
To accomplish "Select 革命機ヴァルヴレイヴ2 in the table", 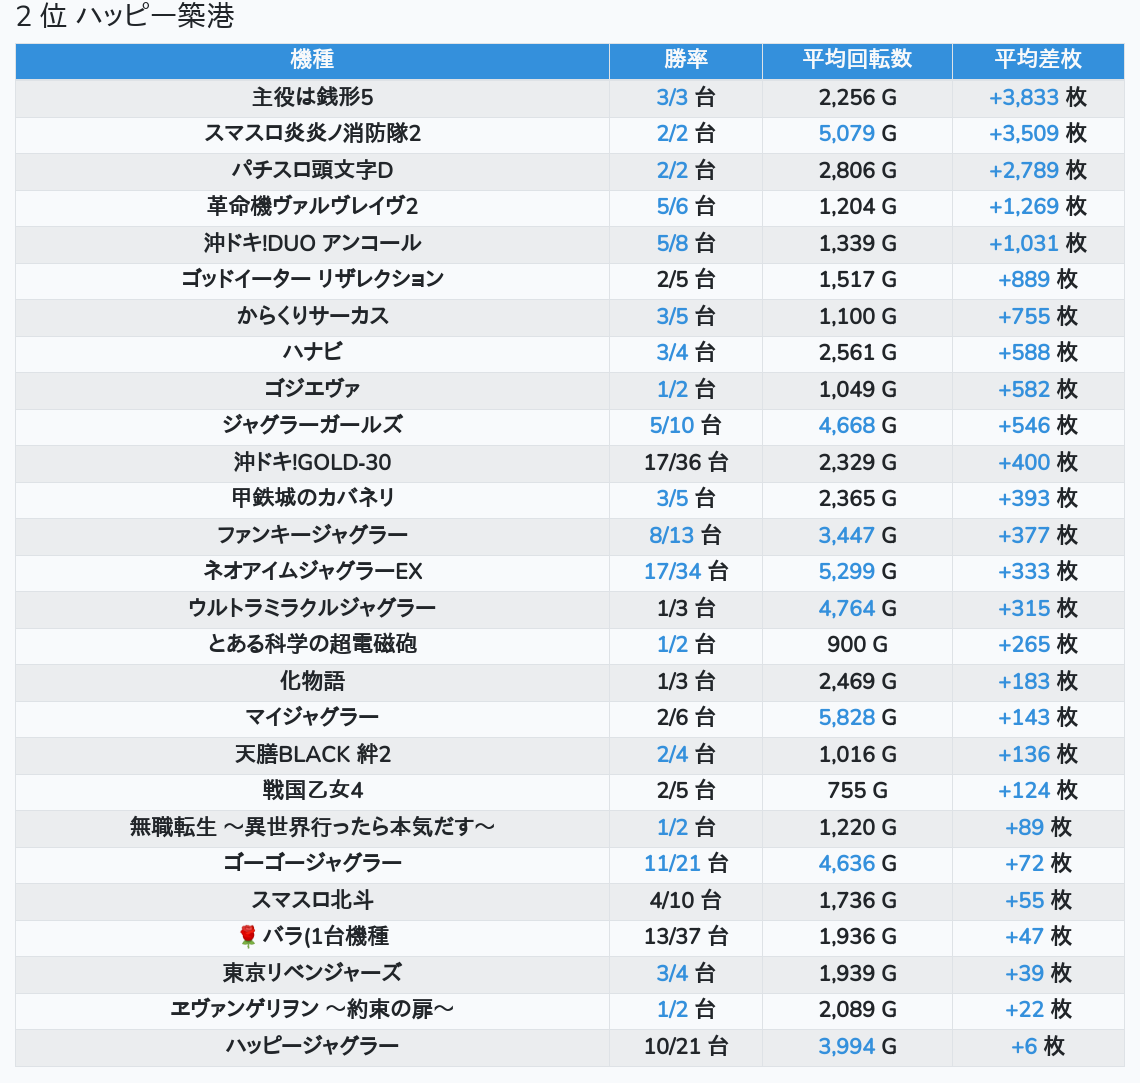I will (x=312, y=207).
